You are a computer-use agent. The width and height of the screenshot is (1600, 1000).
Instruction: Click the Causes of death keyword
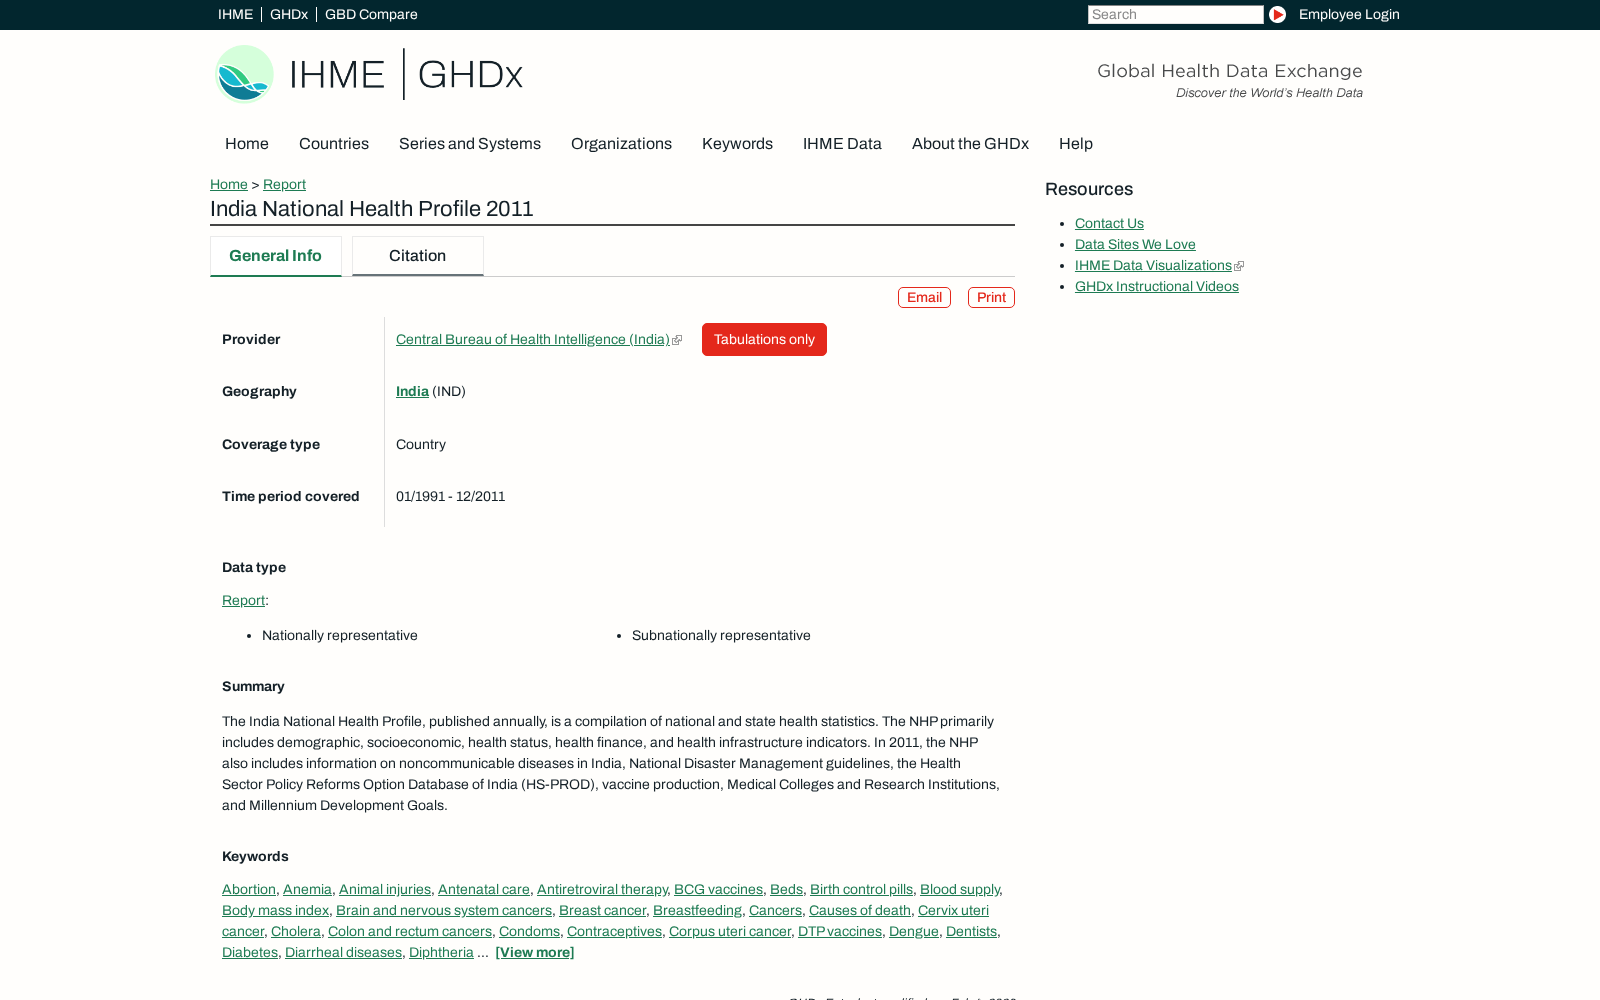(860, 910)
